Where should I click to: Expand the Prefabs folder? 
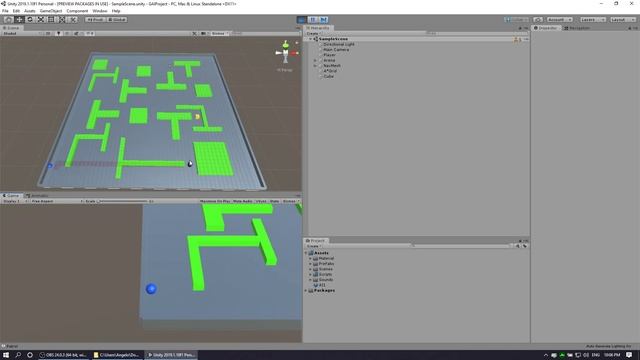[311, 264]
